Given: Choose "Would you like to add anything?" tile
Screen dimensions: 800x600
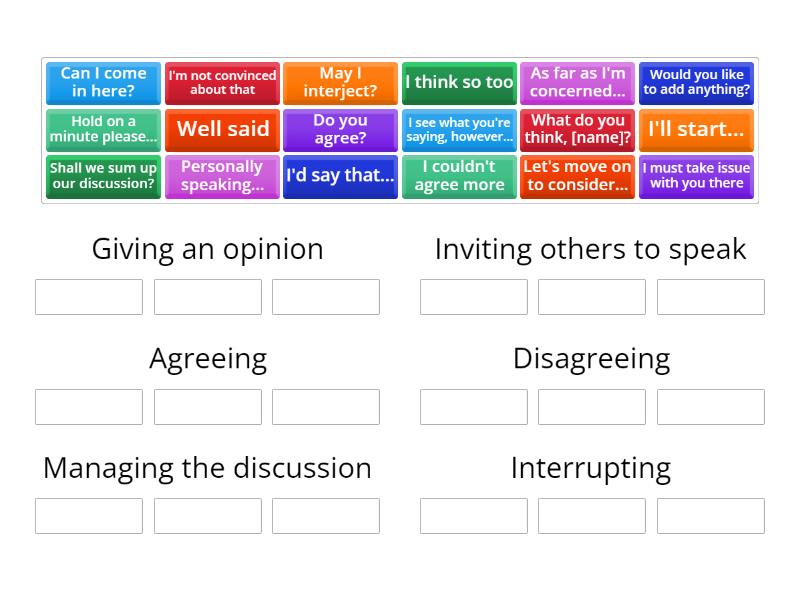Looking at the screenshot, I should tap(696, 83).
